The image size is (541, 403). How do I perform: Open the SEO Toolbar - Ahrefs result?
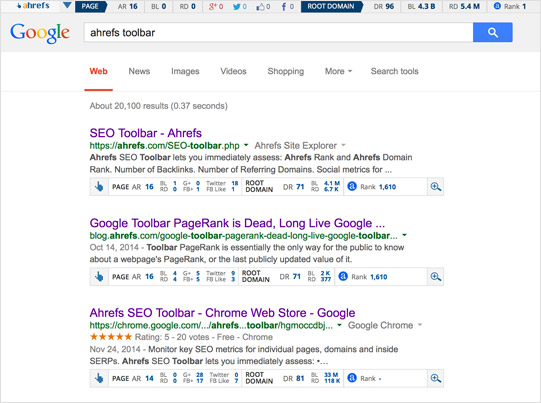pyautogui.click(x=146, y=133)
